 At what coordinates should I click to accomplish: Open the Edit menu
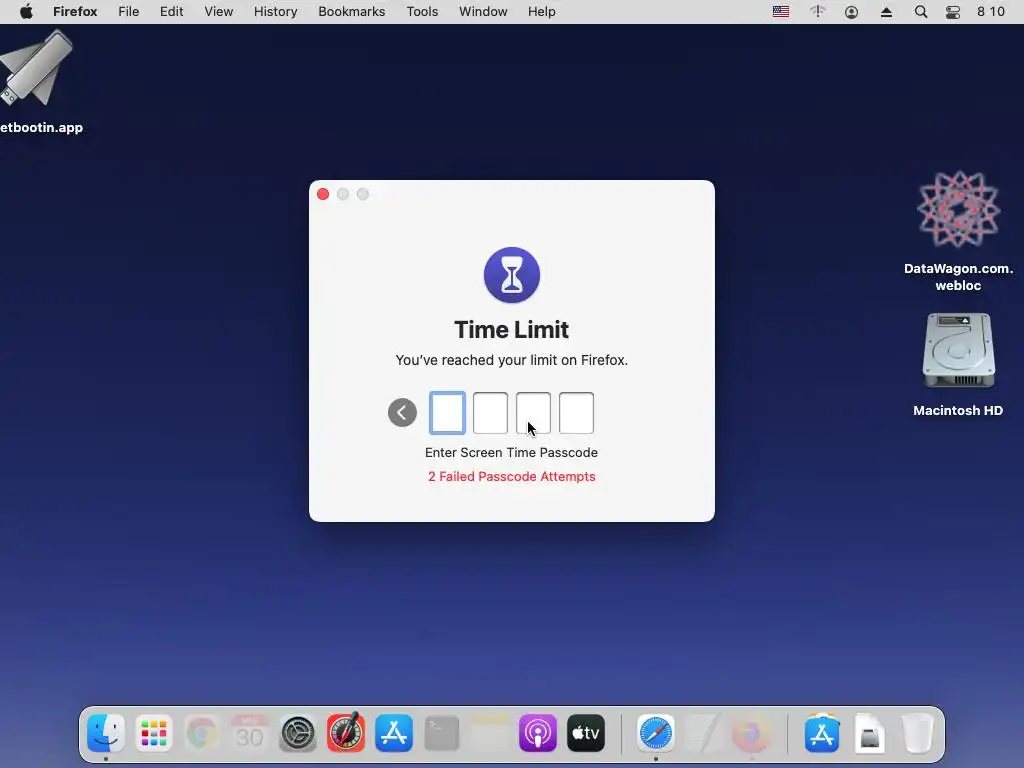(x=172, y=12)
